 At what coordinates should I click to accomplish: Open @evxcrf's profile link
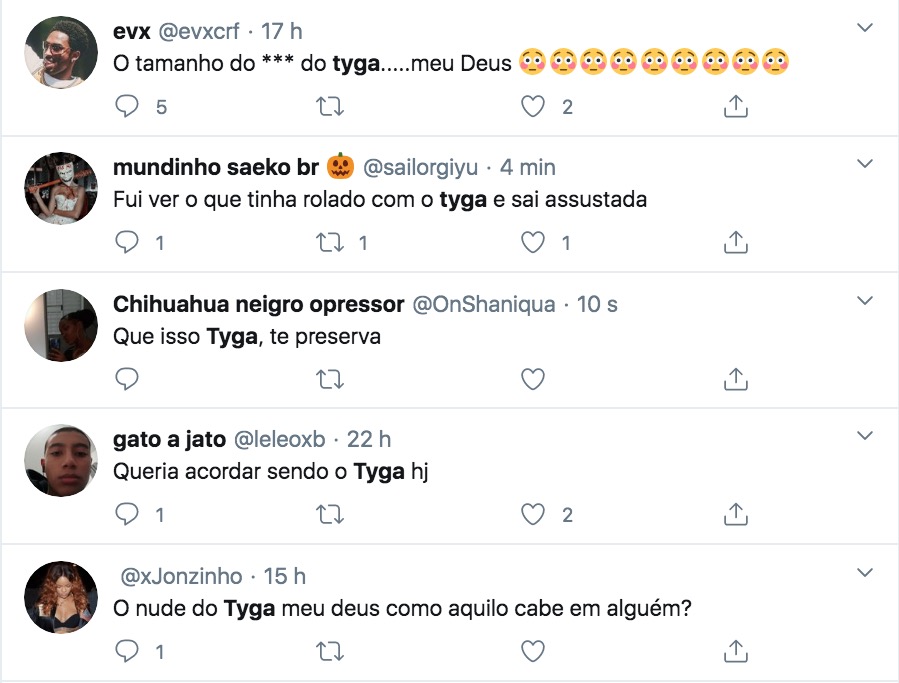tap(197, 31)
